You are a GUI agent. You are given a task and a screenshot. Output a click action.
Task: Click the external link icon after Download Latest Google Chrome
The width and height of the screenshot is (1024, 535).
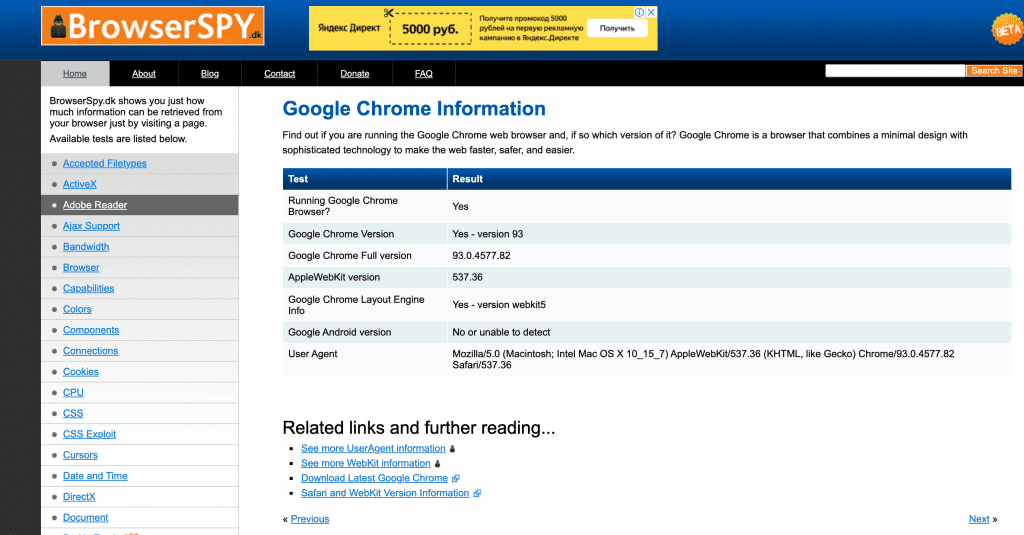pos(456,479)
